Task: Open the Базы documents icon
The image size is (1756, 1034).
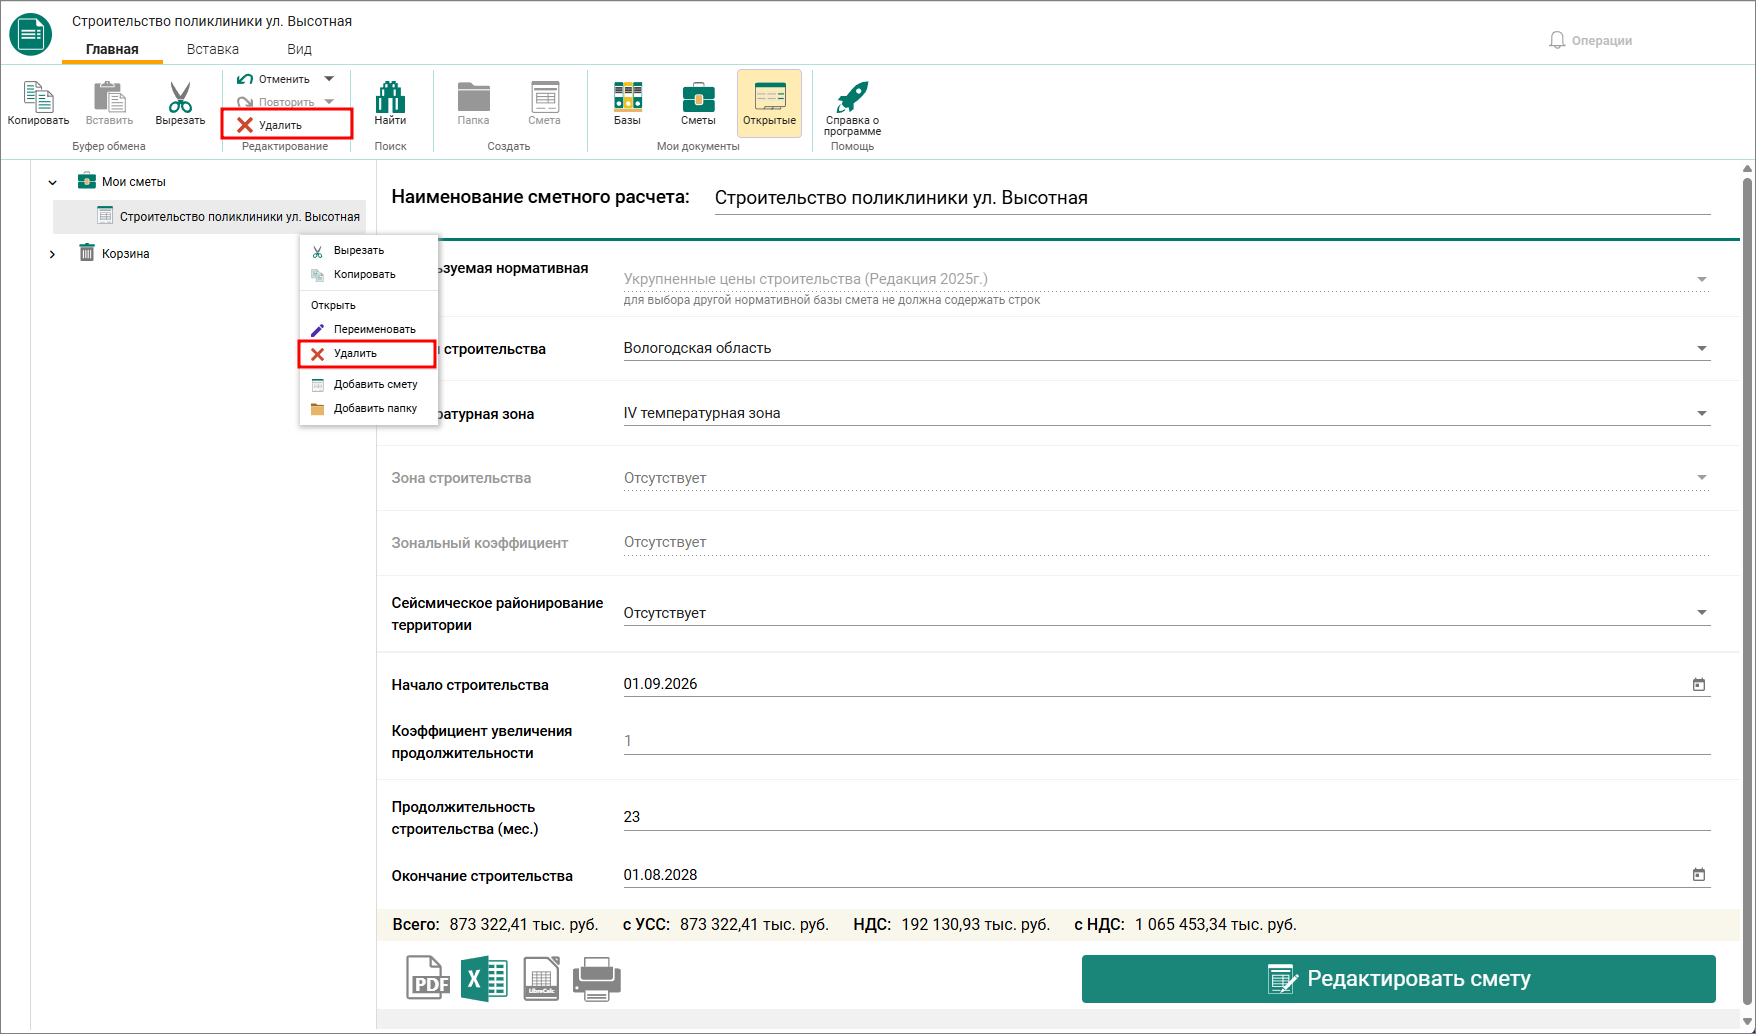Action: pyautogui.click(x=627, y=103)
